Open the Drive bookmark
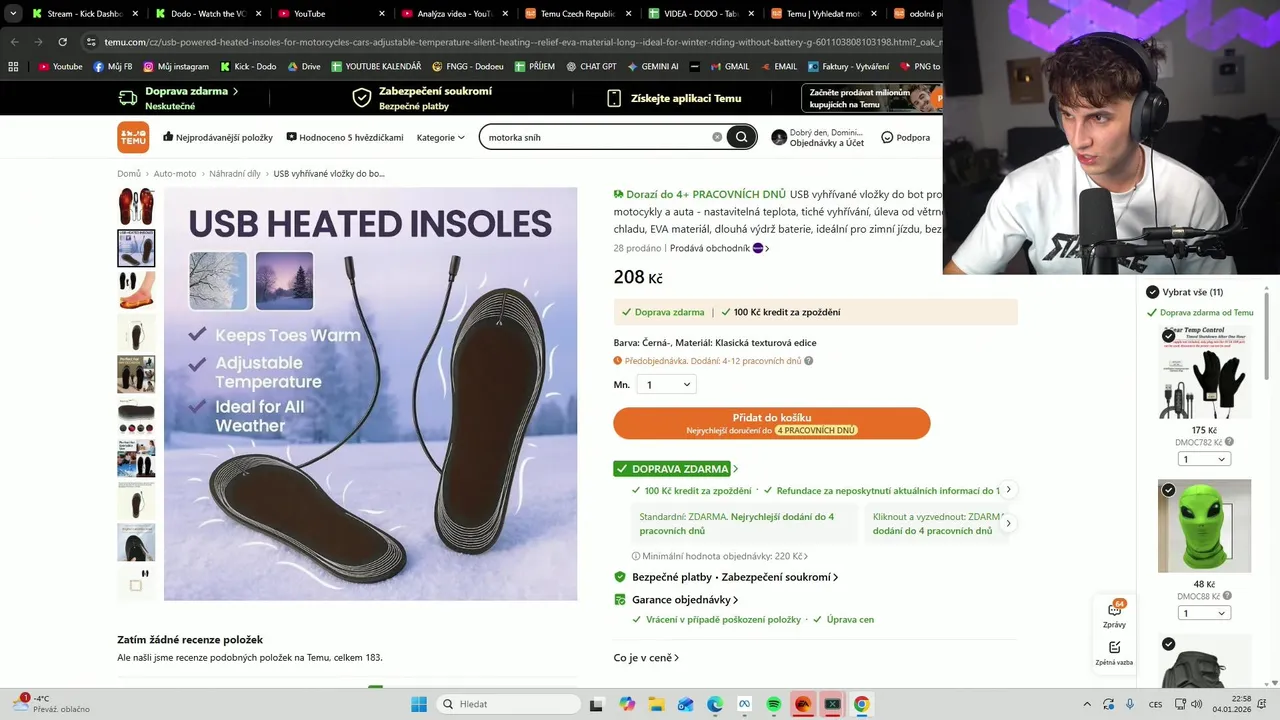1280x720 pixels. (304, 67)
